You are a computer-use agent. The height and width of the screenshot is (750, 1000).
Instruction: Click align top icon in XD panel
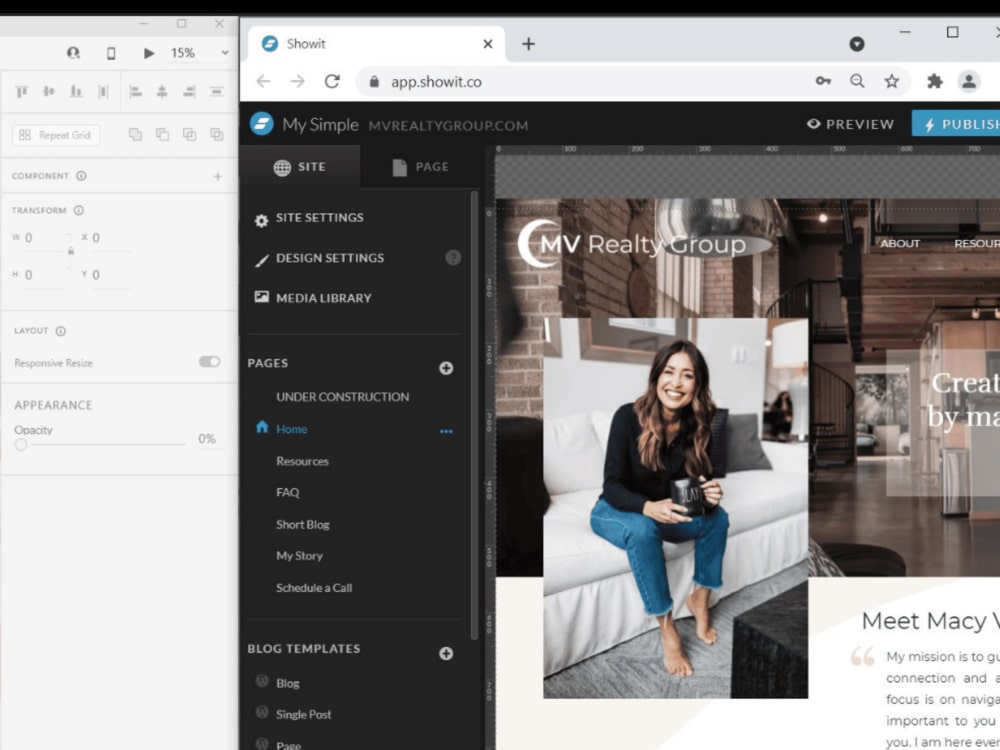22,92
